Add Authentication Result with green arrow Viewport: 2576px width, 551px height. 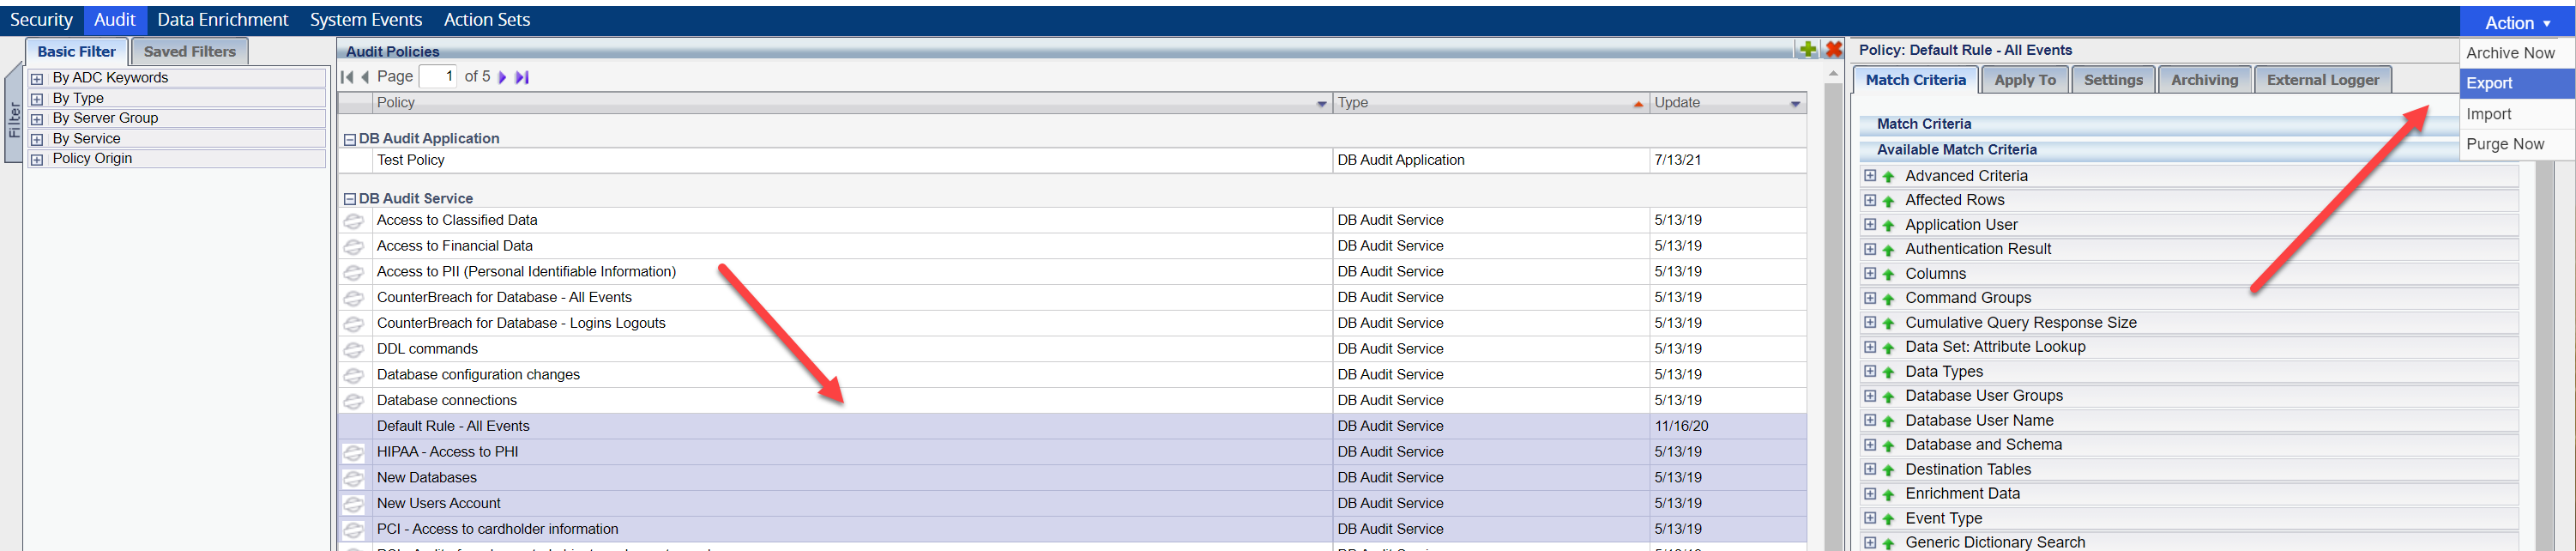pos(1888,250)
